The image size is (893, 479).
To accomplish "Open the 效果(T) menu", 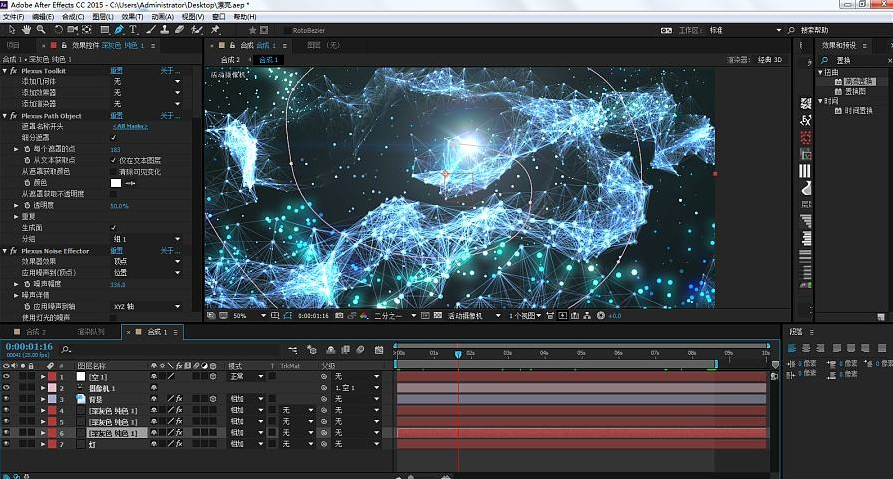I will tap(132, 17).
